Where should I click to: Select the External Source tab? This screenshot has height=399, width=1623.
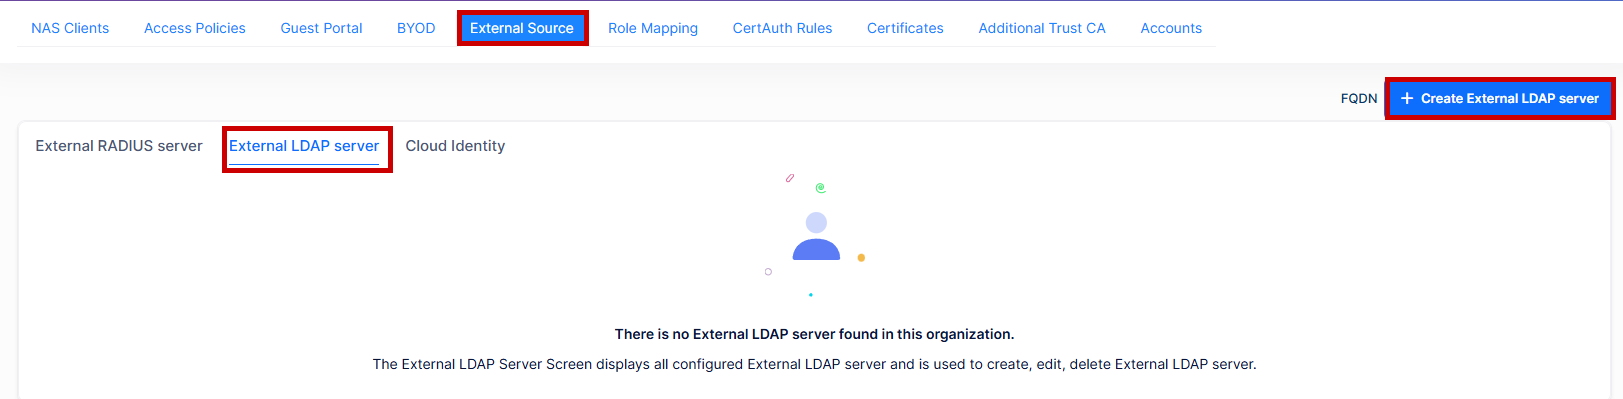pyautogui.click(x=522, y=28)
